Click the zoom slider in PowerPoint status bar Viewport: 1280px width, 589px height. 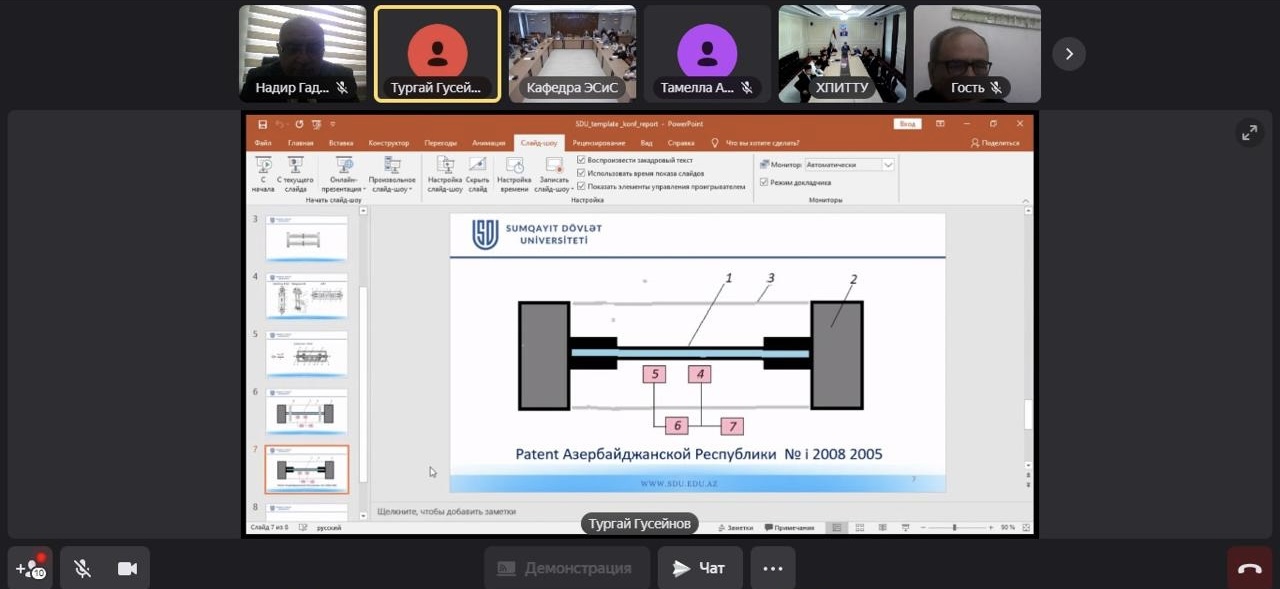(954, 527)
